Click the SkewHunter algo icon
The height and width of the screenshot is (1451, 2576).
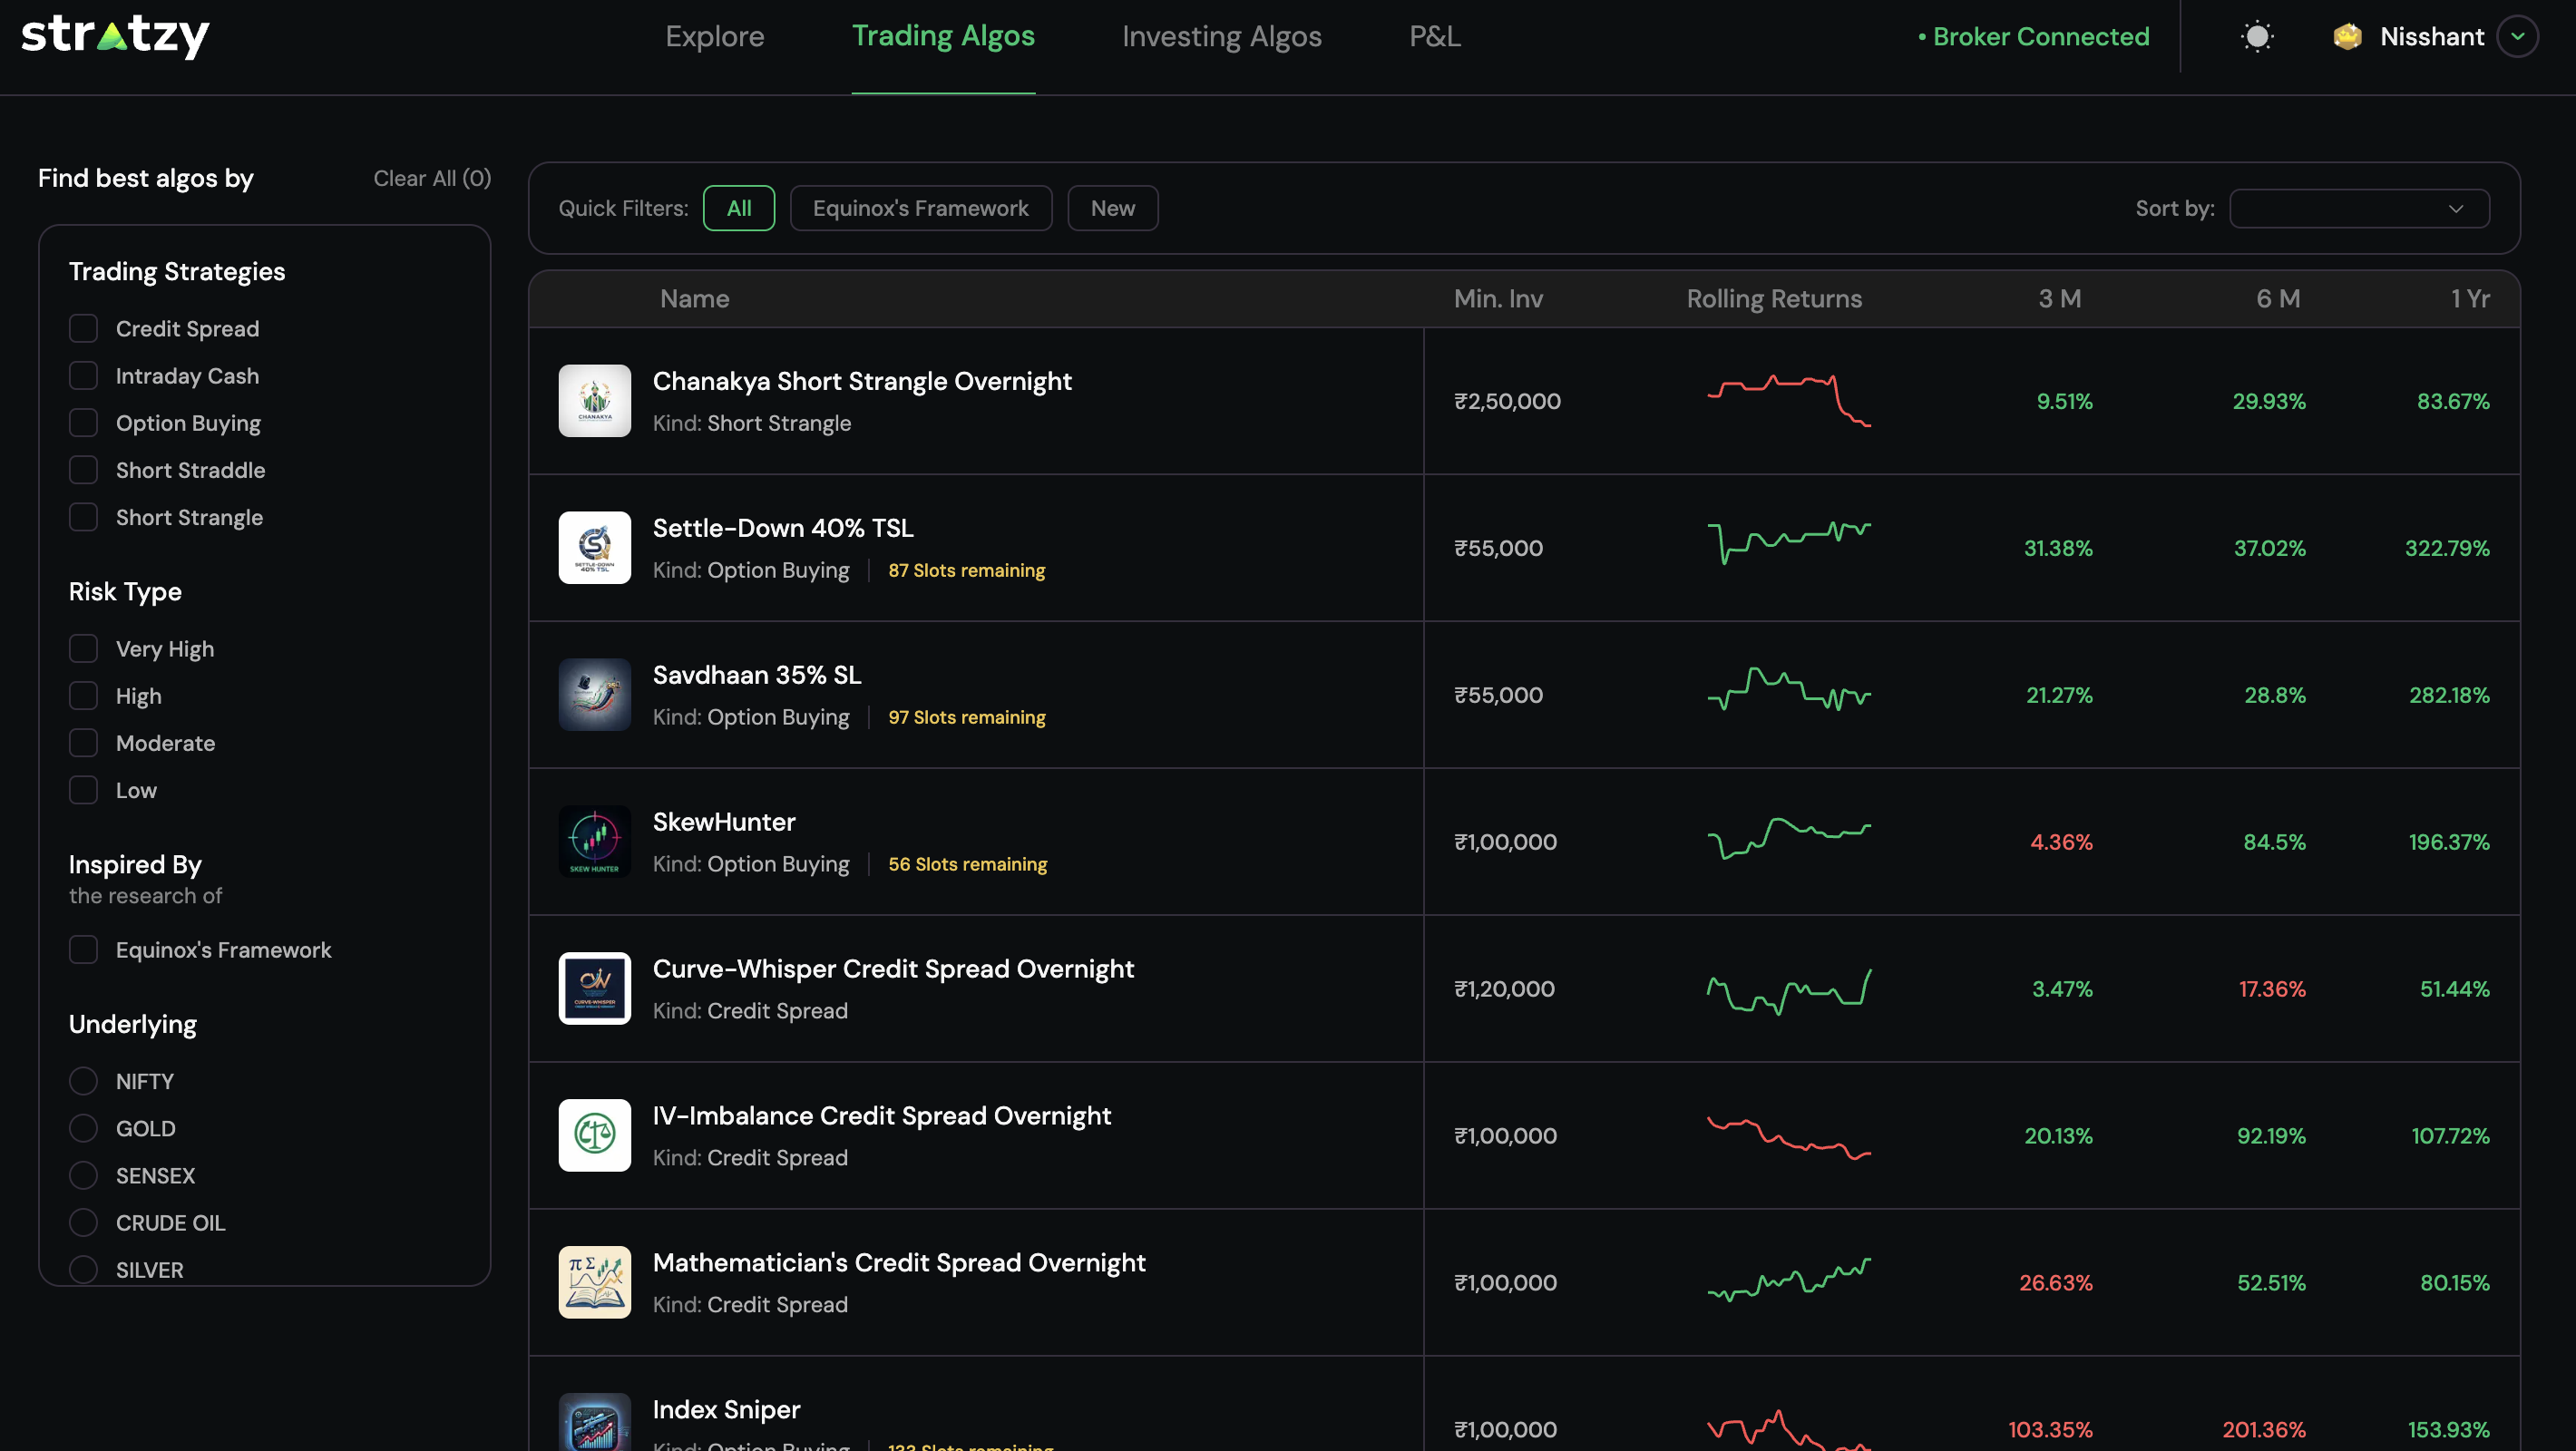coord(594,842)
